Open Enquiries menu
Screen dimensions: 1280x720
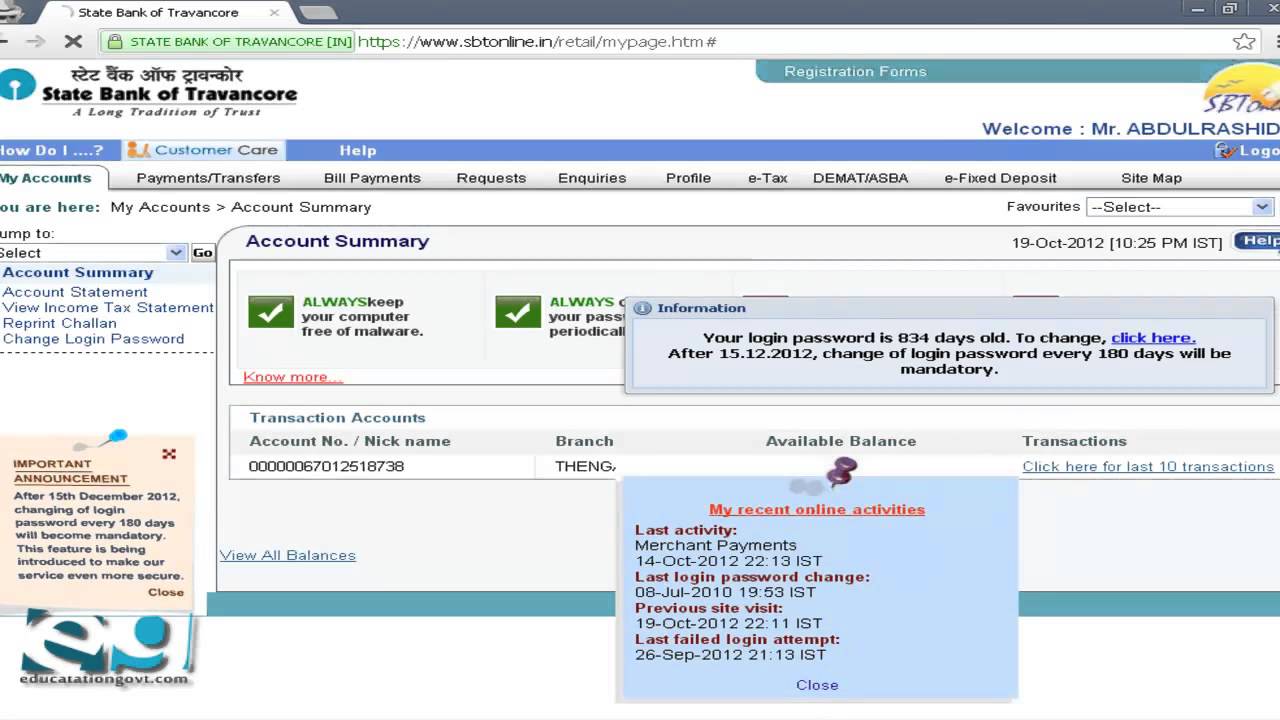pos(592,178)
